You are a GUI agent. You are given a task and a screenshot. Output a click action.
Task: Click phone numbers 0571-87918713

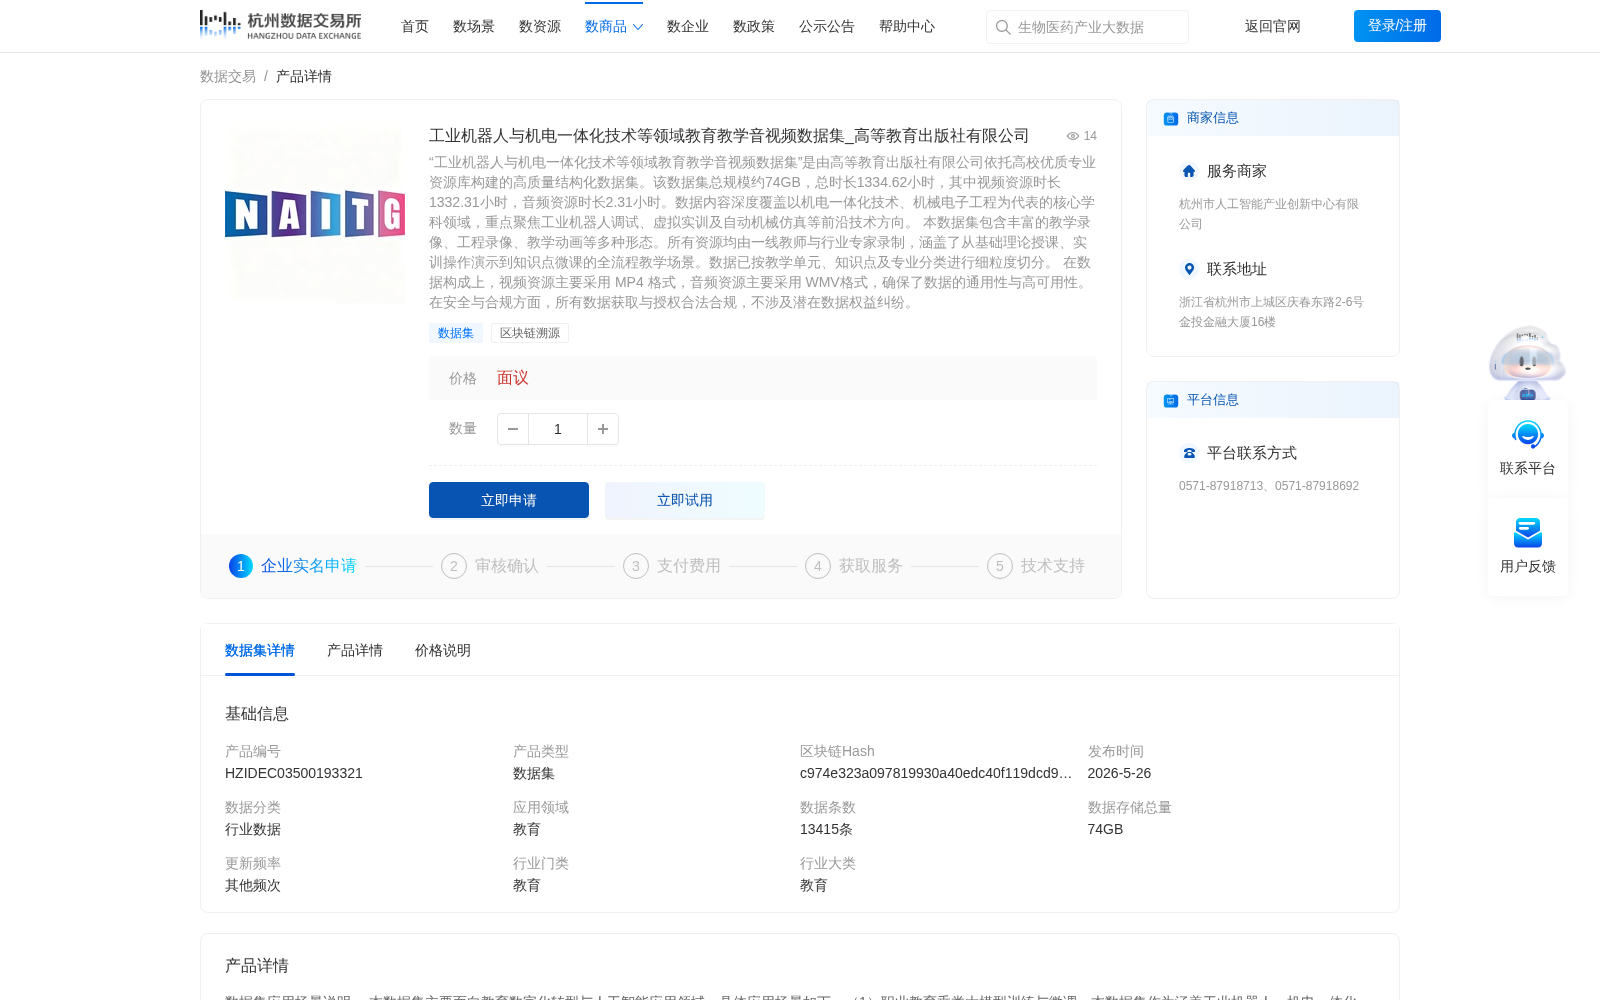point(1269,486)
